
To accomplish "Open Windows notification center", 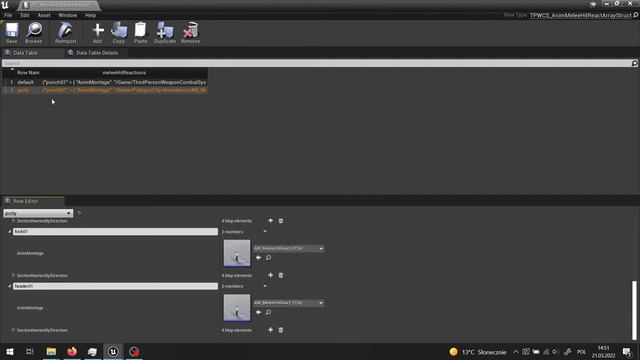I will tap(627, 352).
